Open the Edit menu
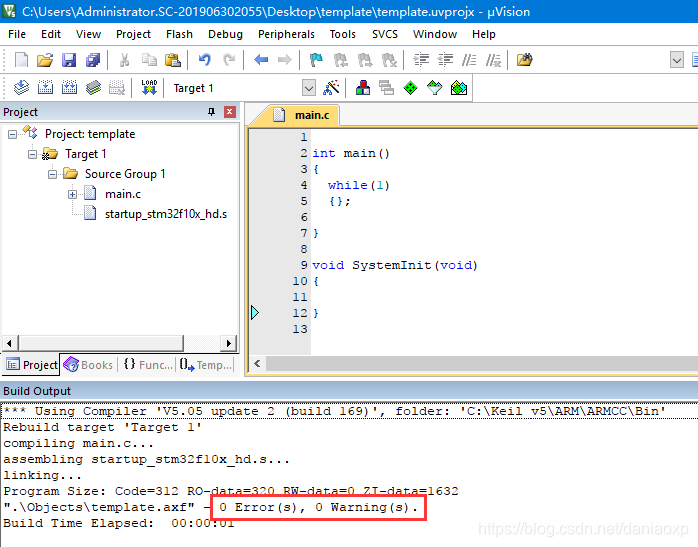Viewport: 698px width, 547px height. tap(51, 34)
